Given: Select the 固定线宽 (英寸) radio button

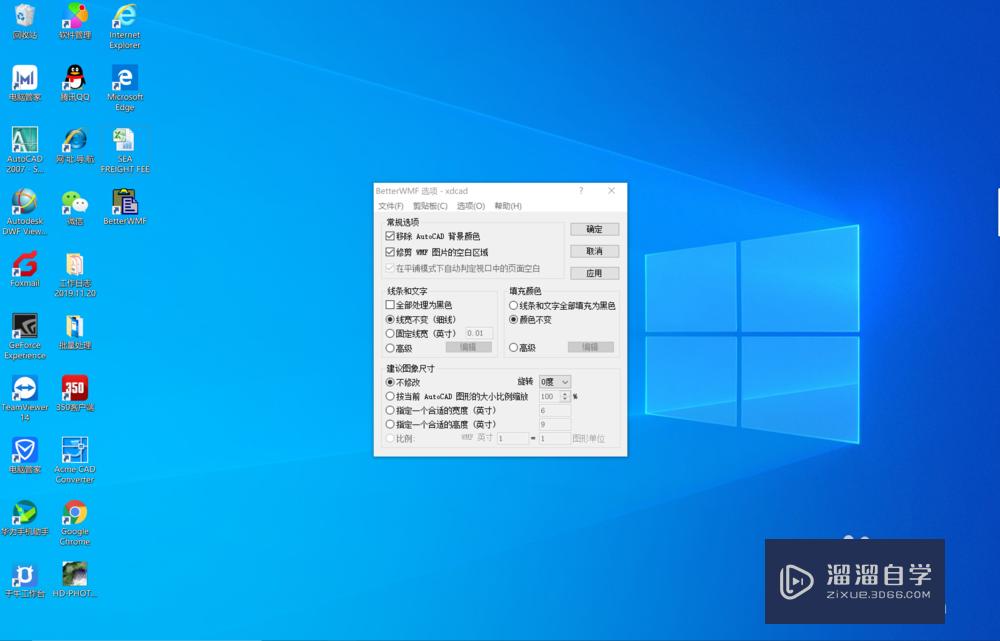Looking at the screenshot, I should pos(390,333).
